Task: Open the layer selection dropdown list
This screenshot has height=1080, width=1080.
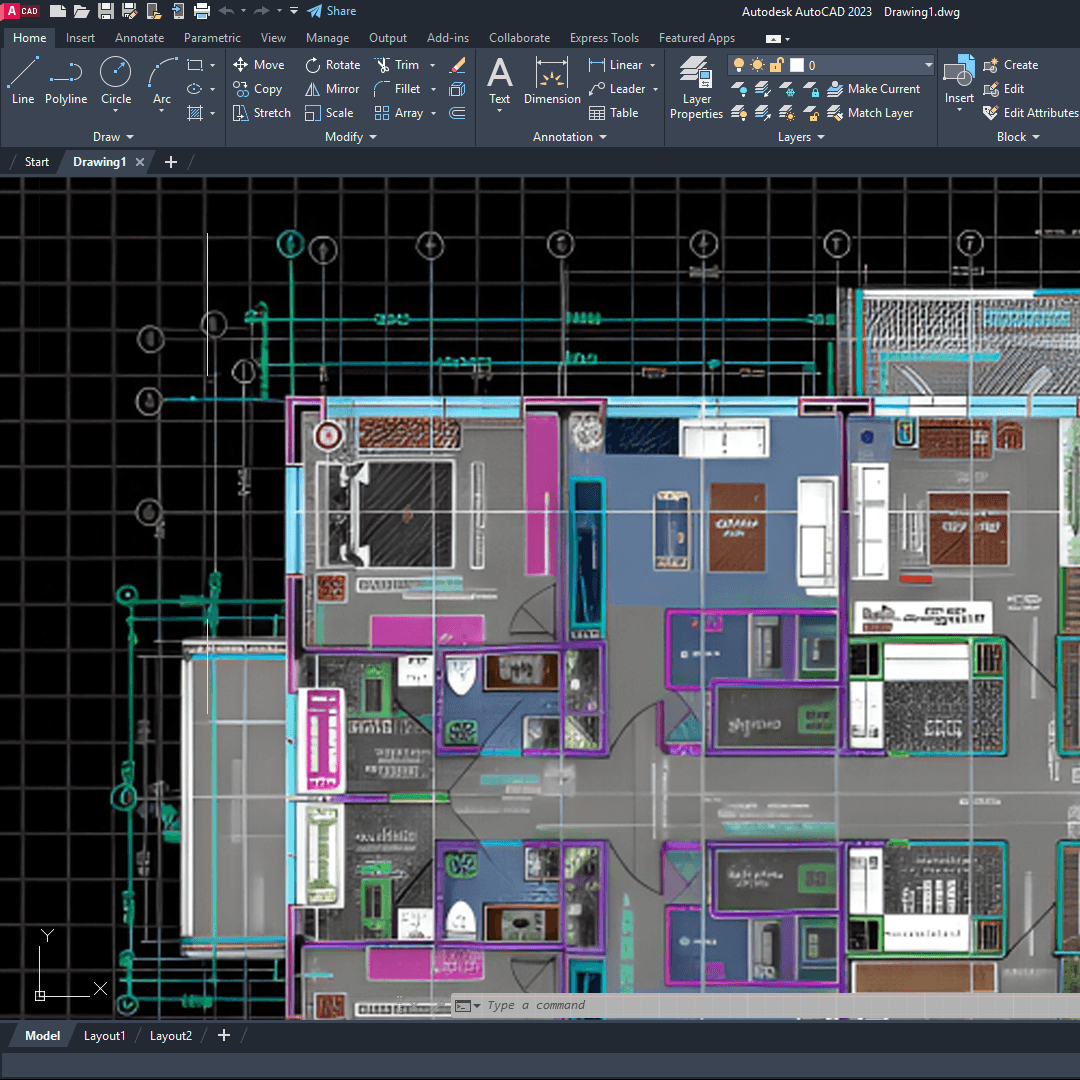Action: pos(928,65)
